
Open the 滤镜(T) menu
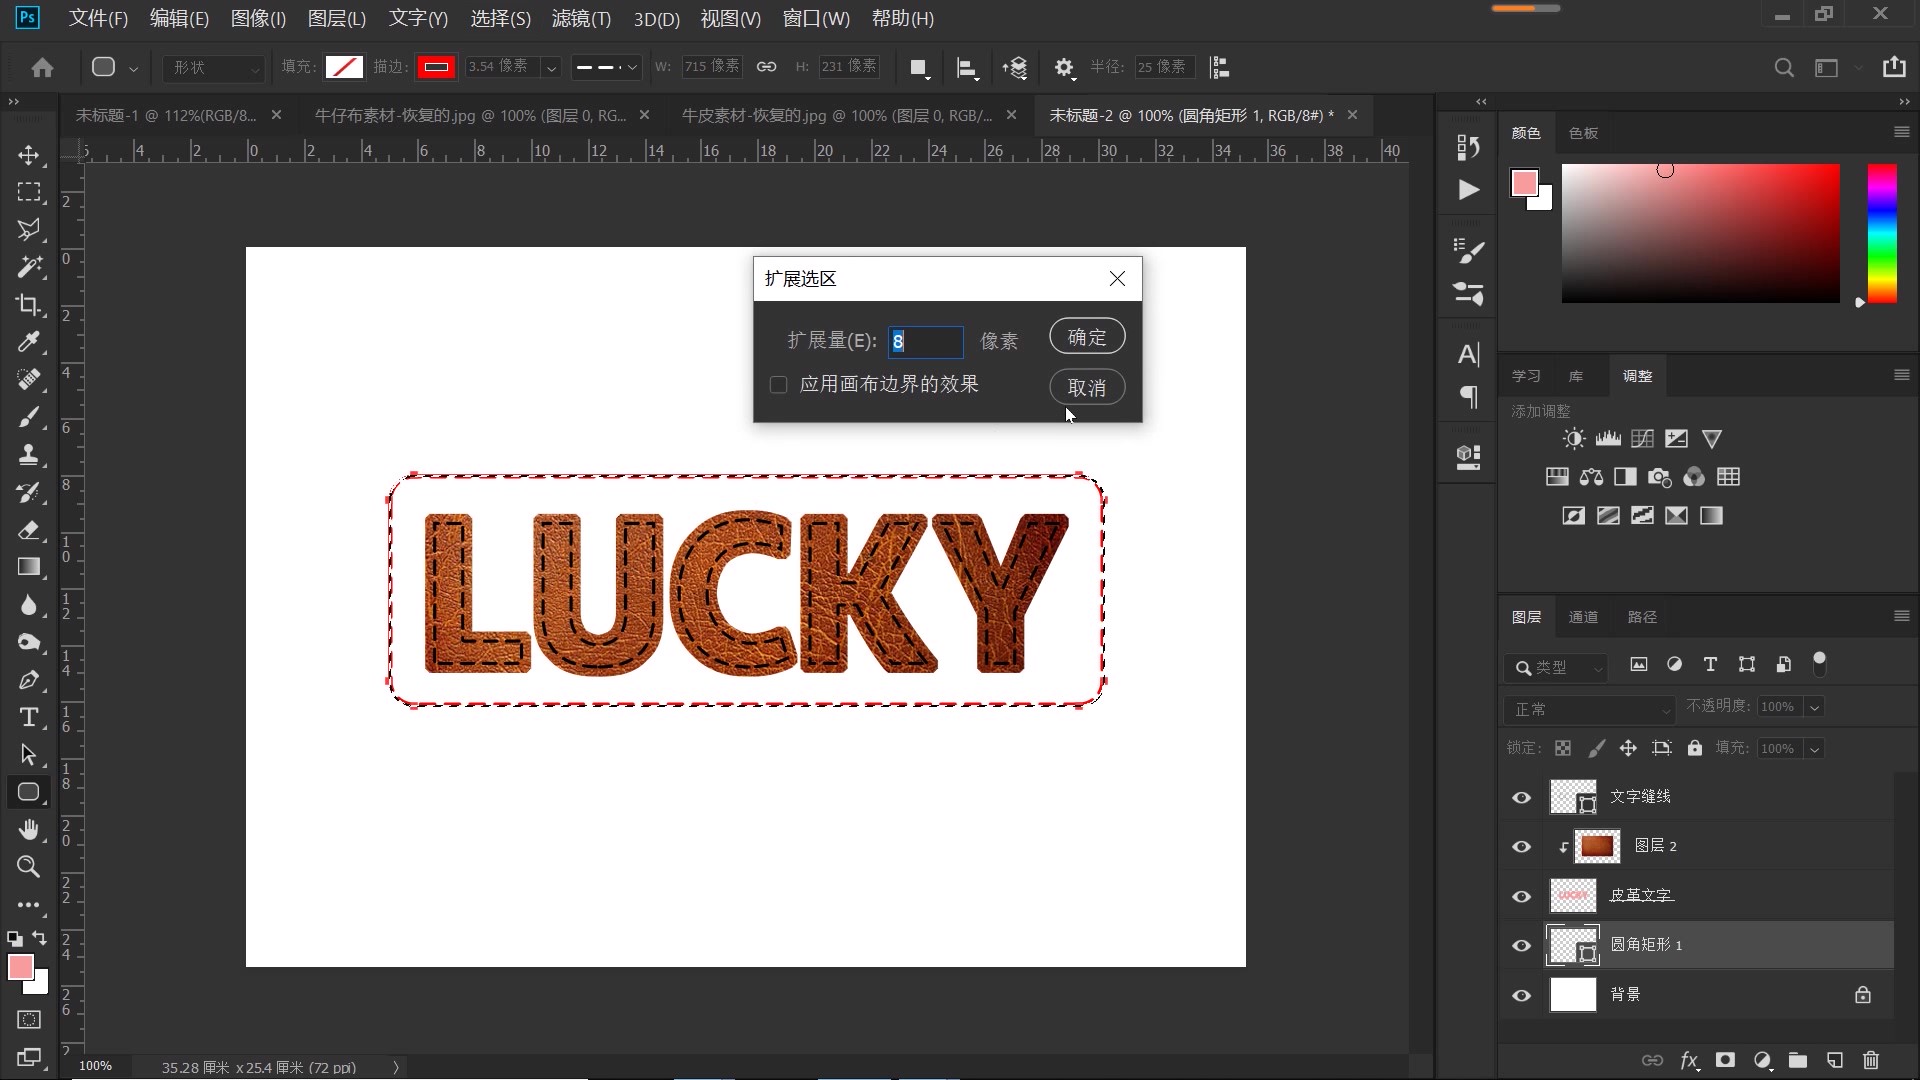pyautogui.click(x=581, y=18)
